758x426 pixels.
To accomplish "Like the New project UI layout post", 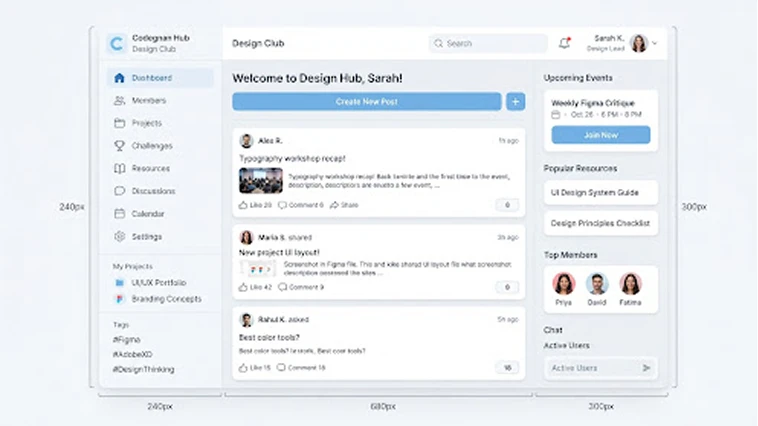I will 255,287.
